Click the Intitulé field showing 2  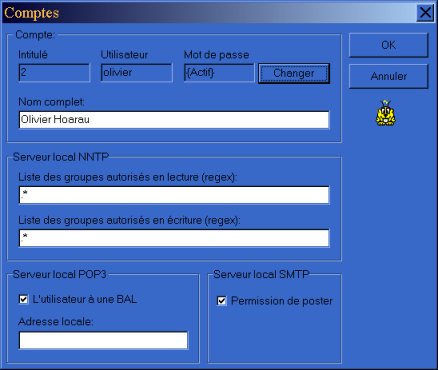[54, 73]
